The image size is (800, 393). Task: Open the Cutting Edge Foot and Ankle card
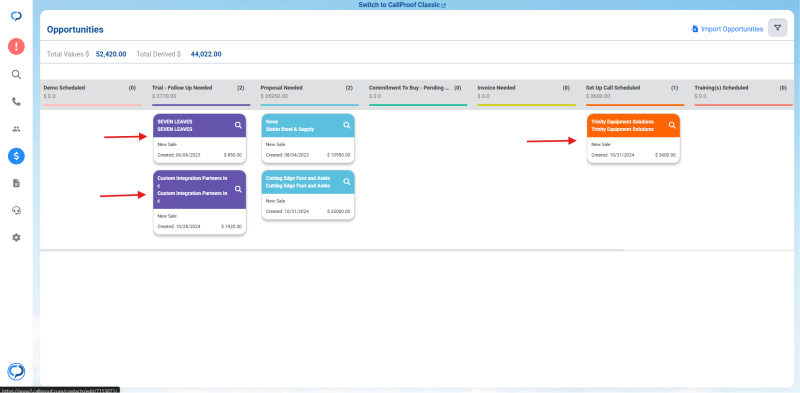pos(308,195)
